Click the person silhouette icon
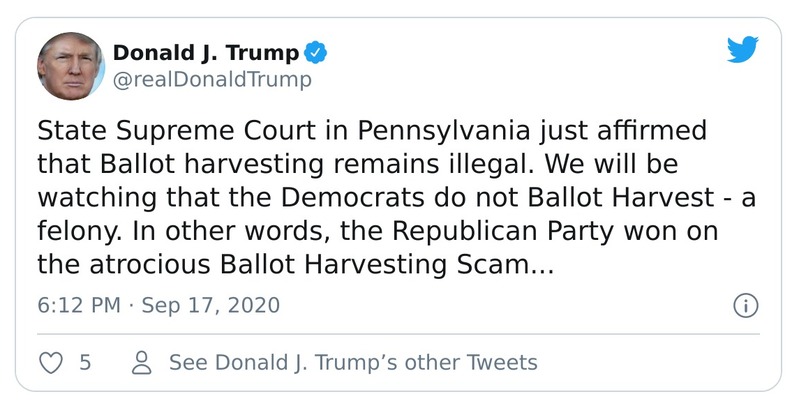The image size is (799, 408). pyautogui.click(x=143, y=362)
